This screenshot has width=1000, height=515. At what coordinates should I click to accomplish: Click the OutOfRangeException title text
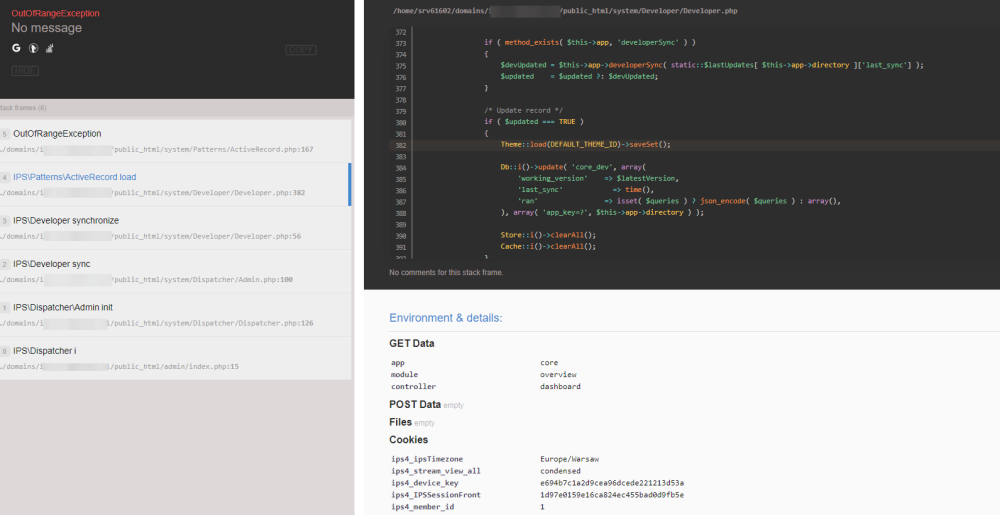[55, 13]
